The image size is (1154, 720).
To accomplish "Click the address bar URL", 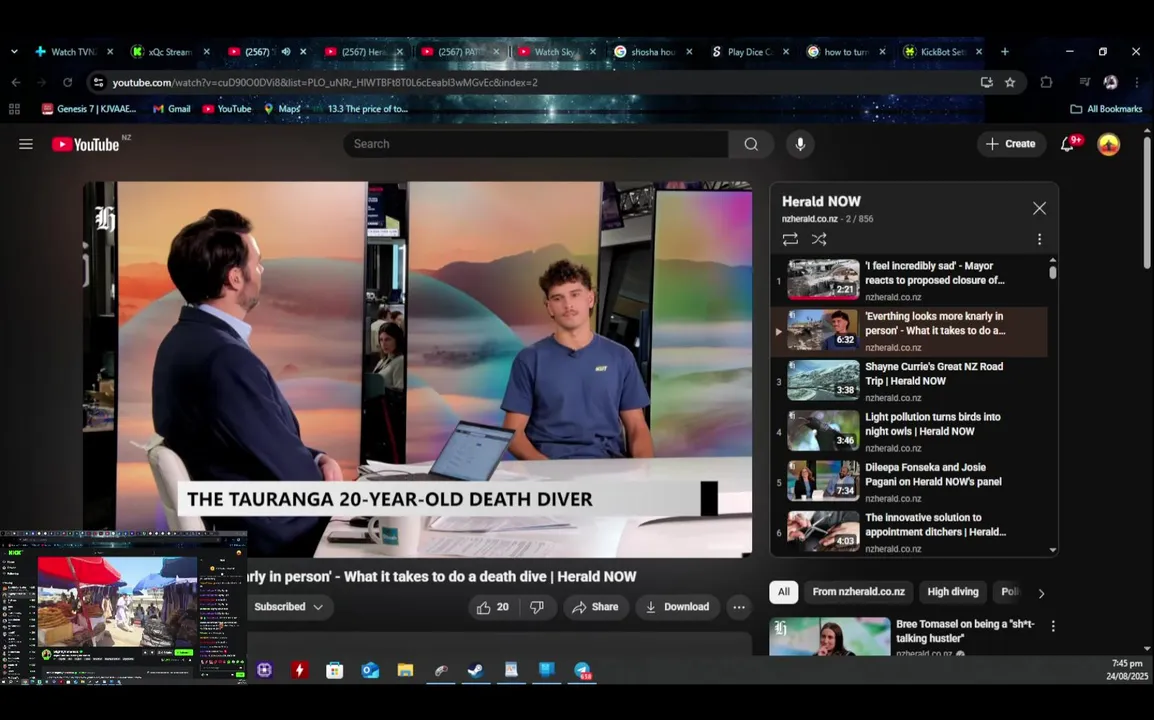I will point(325,82).
